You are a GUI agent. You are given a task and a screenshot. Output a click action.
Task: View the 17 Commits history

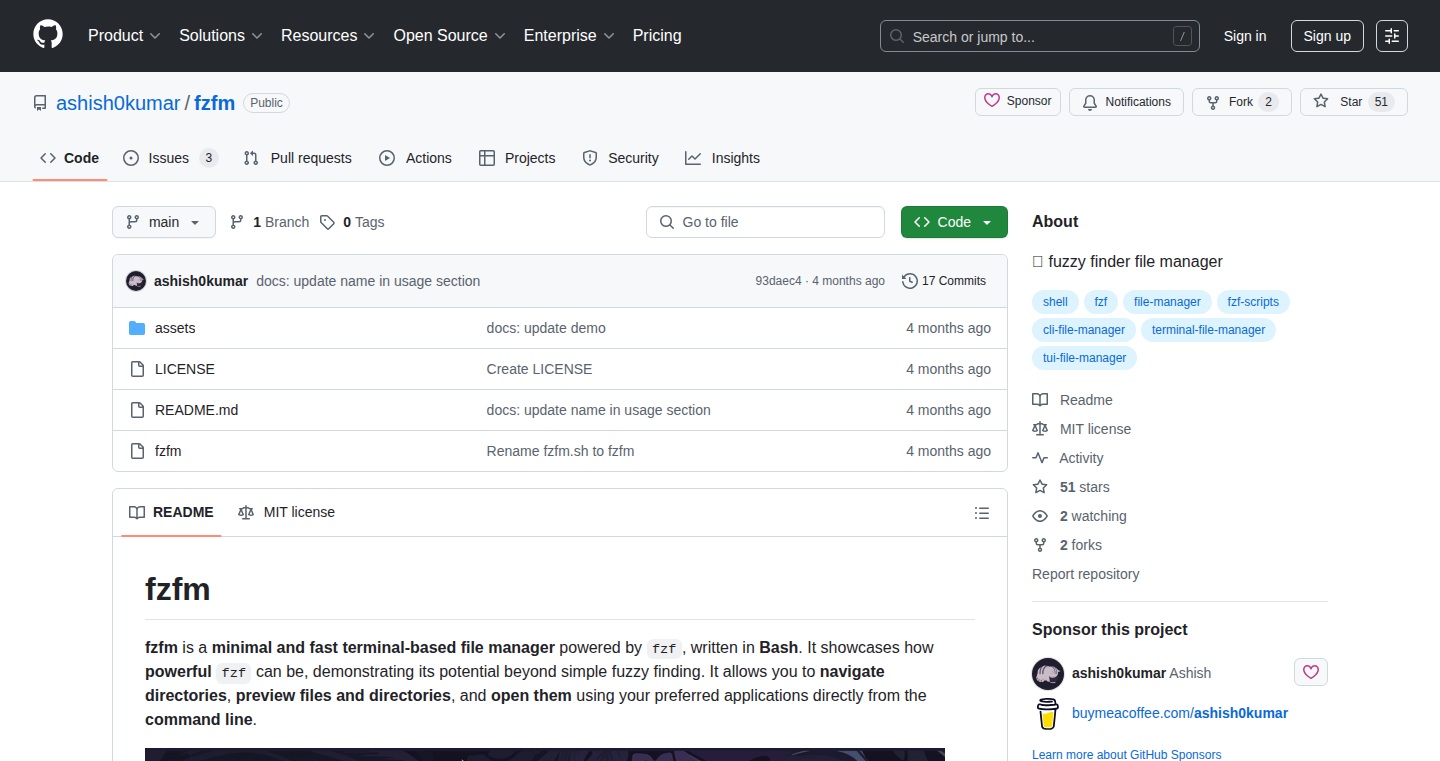[x=944, y=281]
